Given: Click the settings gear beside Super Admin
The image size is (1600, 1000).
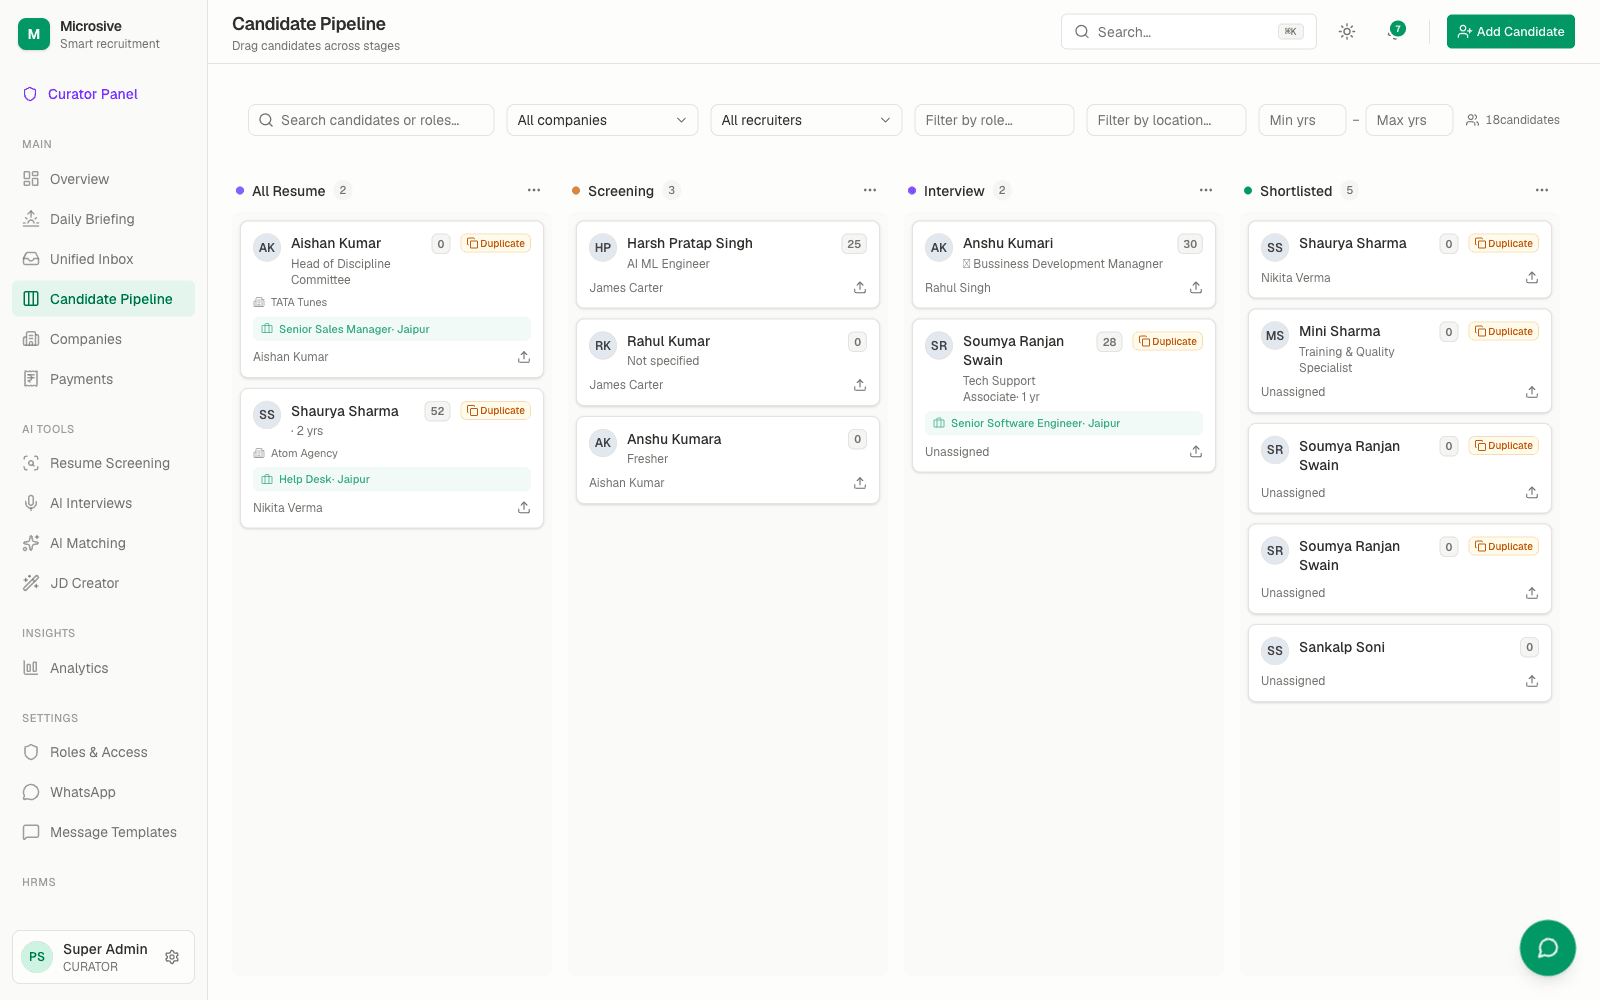Looking at the screenshot, I should coord(172,957).
